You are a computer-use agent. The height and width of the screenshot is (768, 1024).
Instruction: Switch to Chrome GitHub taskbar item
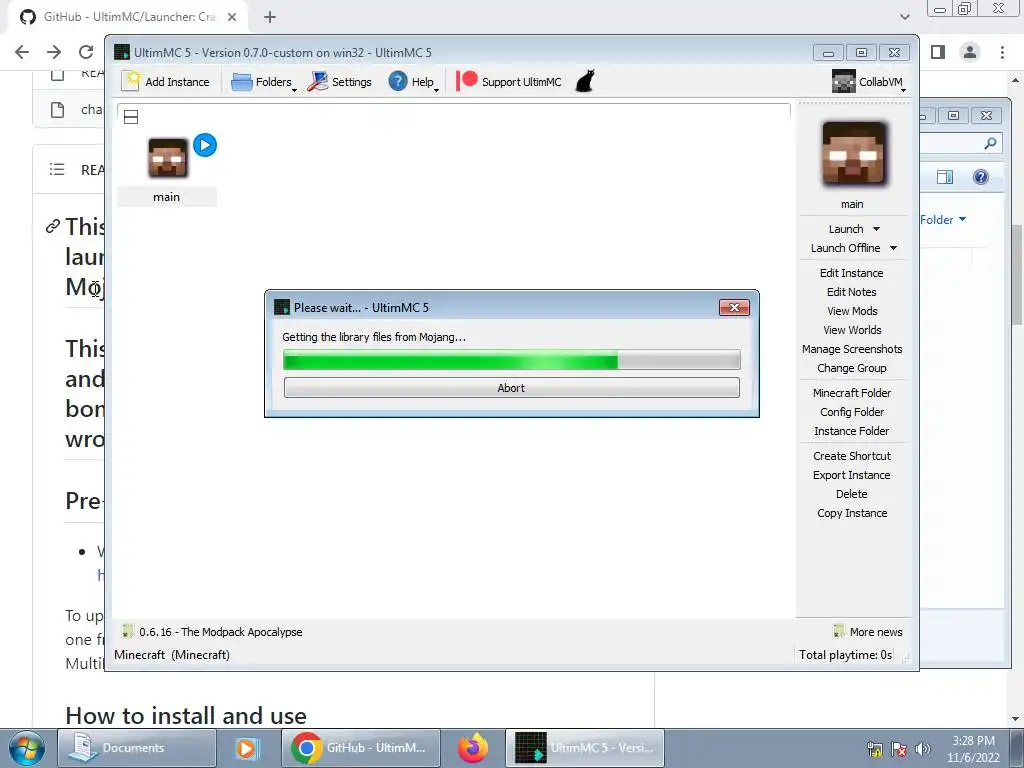pyautogui.click(x=360, y=748)
